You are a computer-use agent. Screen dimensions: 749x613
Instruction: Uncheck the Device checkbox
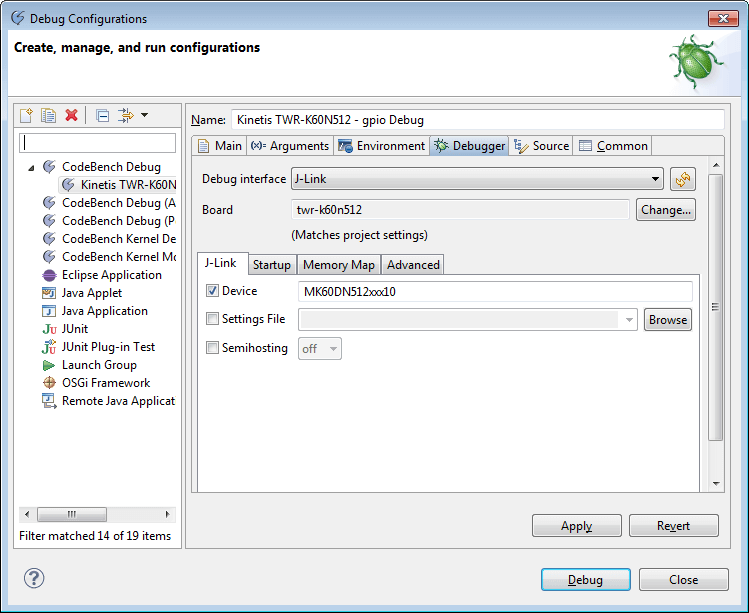tap(212, 291)
